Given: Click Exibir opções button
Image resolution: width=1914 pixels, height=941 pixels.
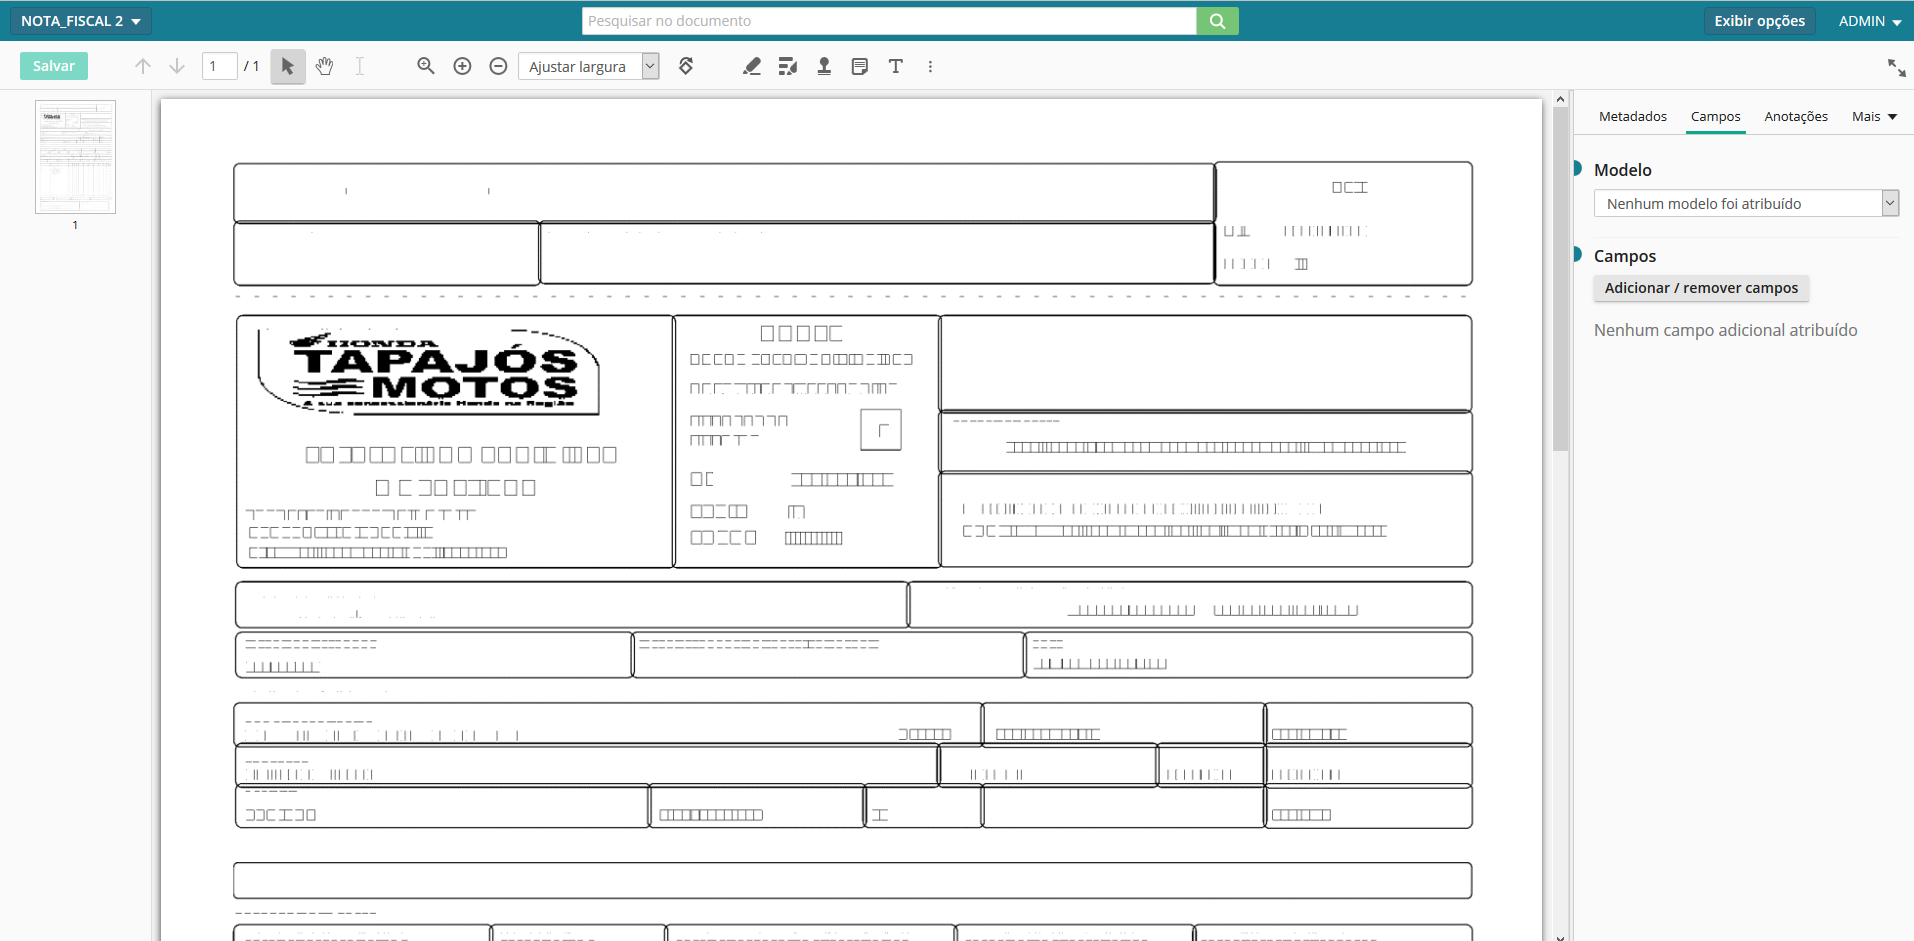Looking at the screenshot, I should click(1759, 21).
